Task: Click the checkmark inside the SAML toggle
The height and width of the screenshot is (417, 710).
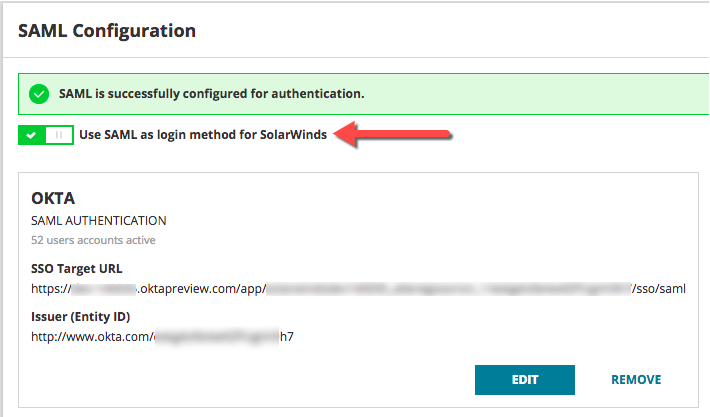Action: pos(33,135)
